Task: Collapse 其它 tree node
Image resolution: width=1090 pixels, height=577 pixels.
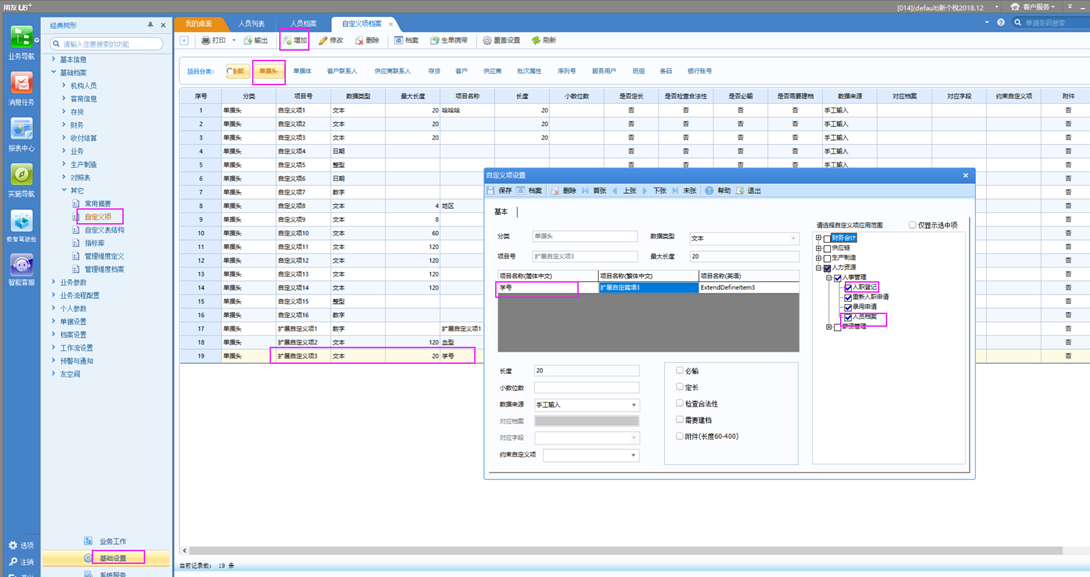Action: pyautogui.click(x=64, y=190)
